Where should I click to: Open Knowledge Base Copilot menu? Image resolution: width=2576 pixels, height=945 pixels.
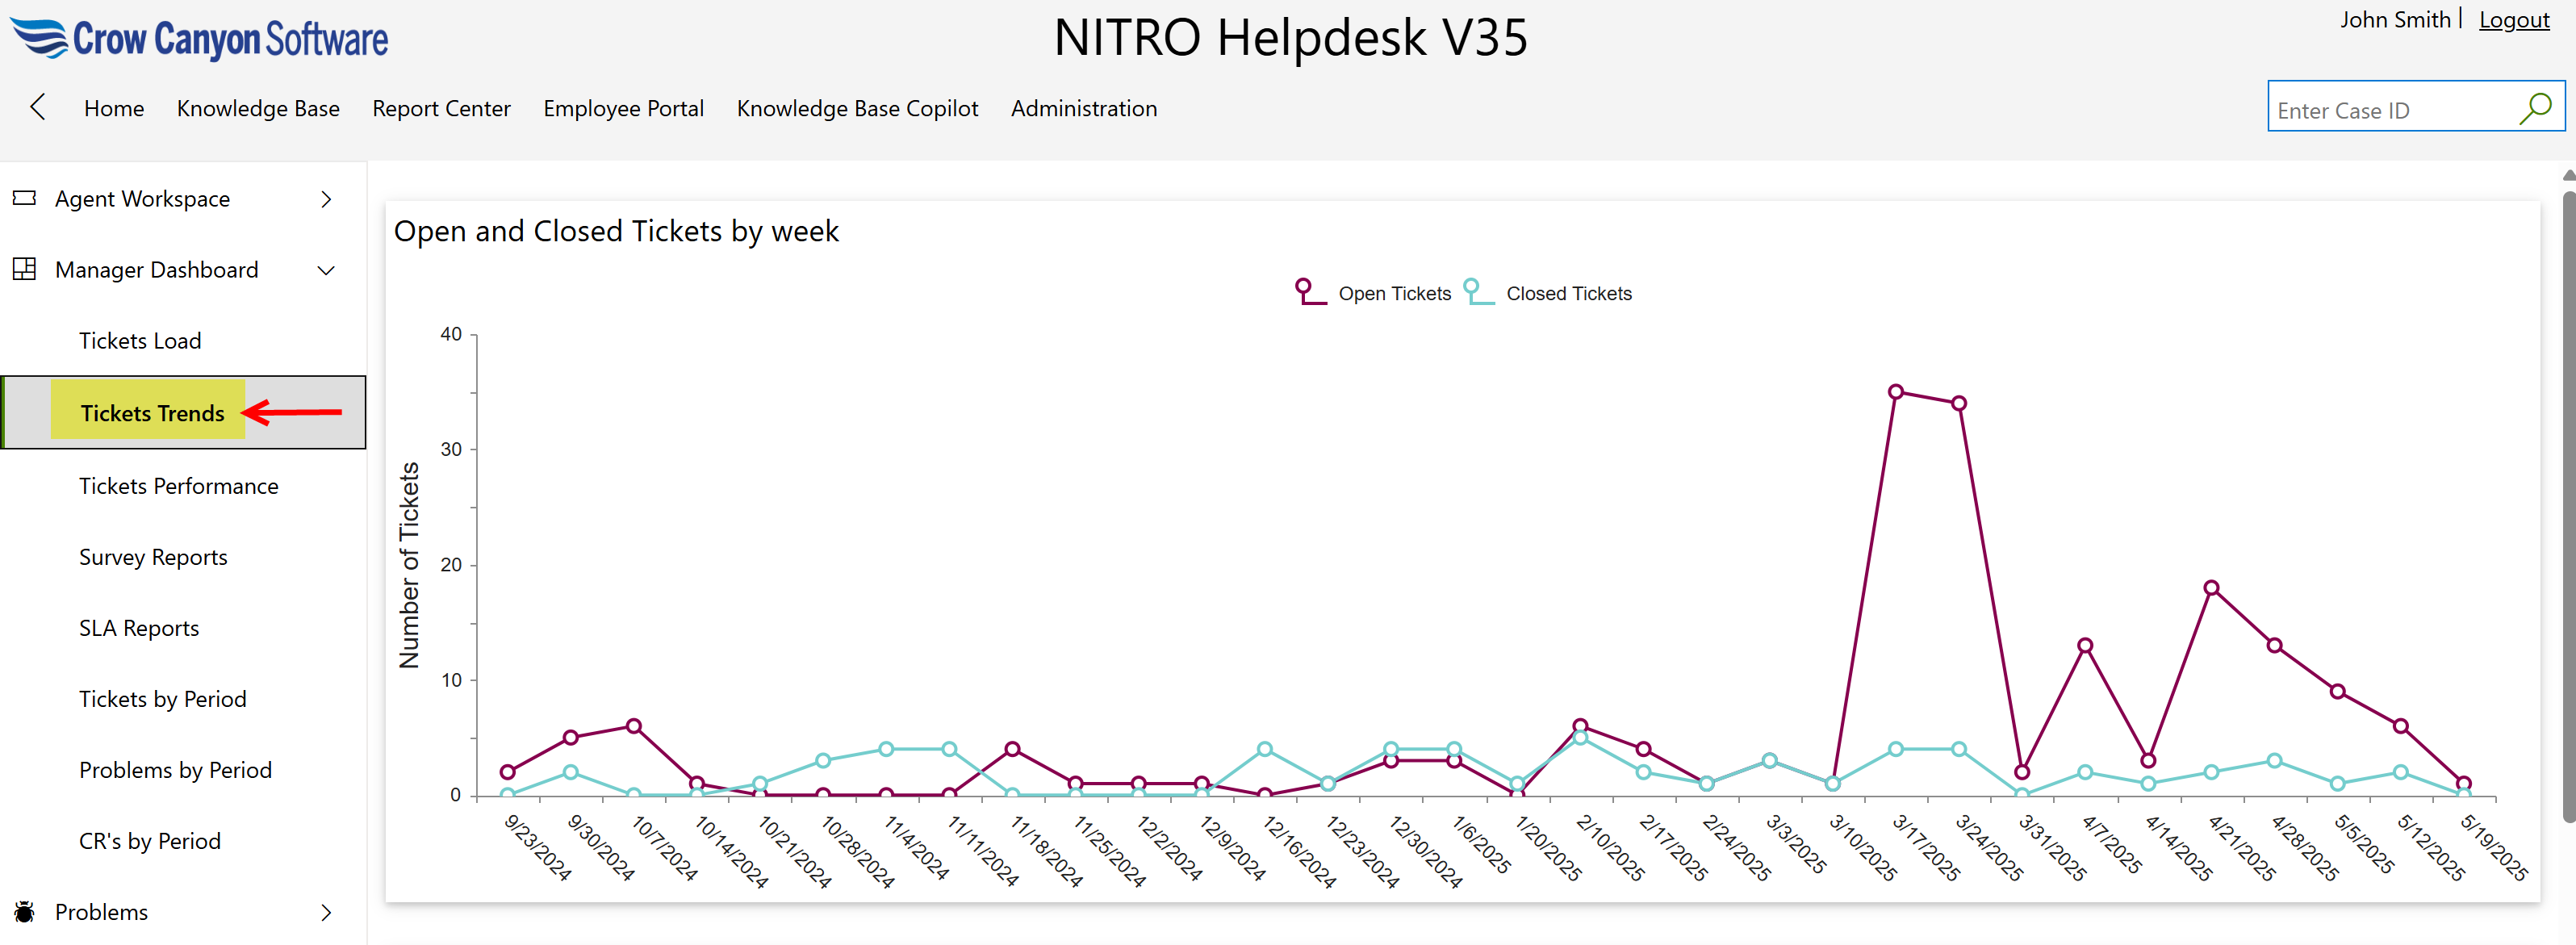(857, 108)
